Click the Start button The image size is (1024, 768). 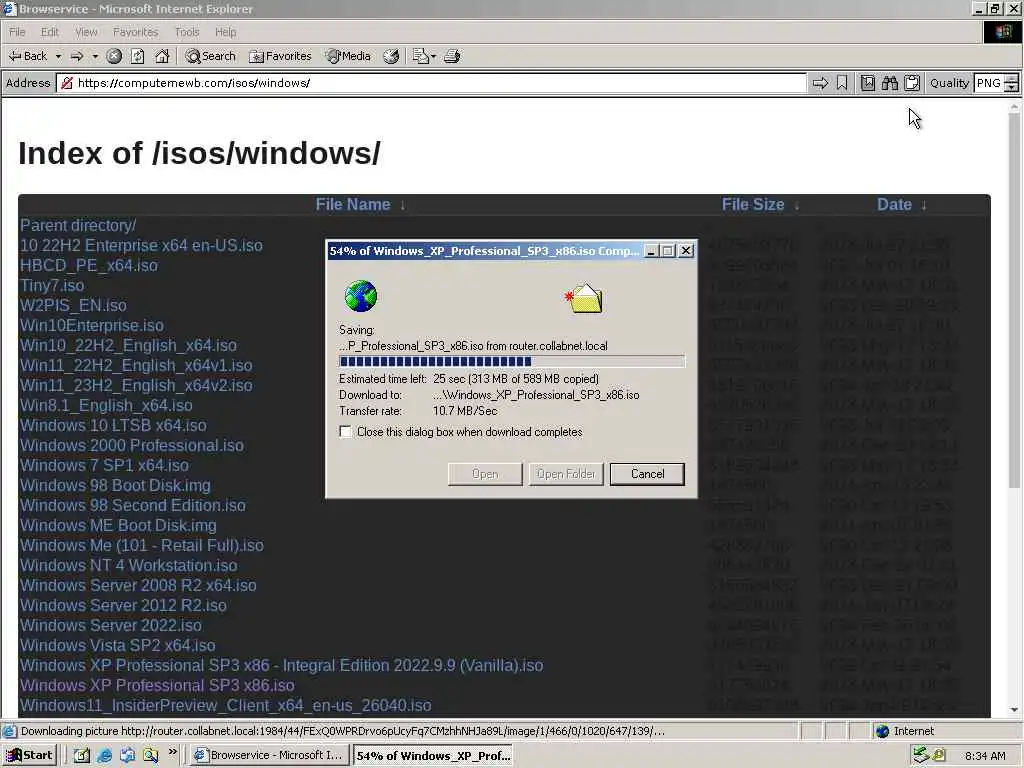pos(29,755)
